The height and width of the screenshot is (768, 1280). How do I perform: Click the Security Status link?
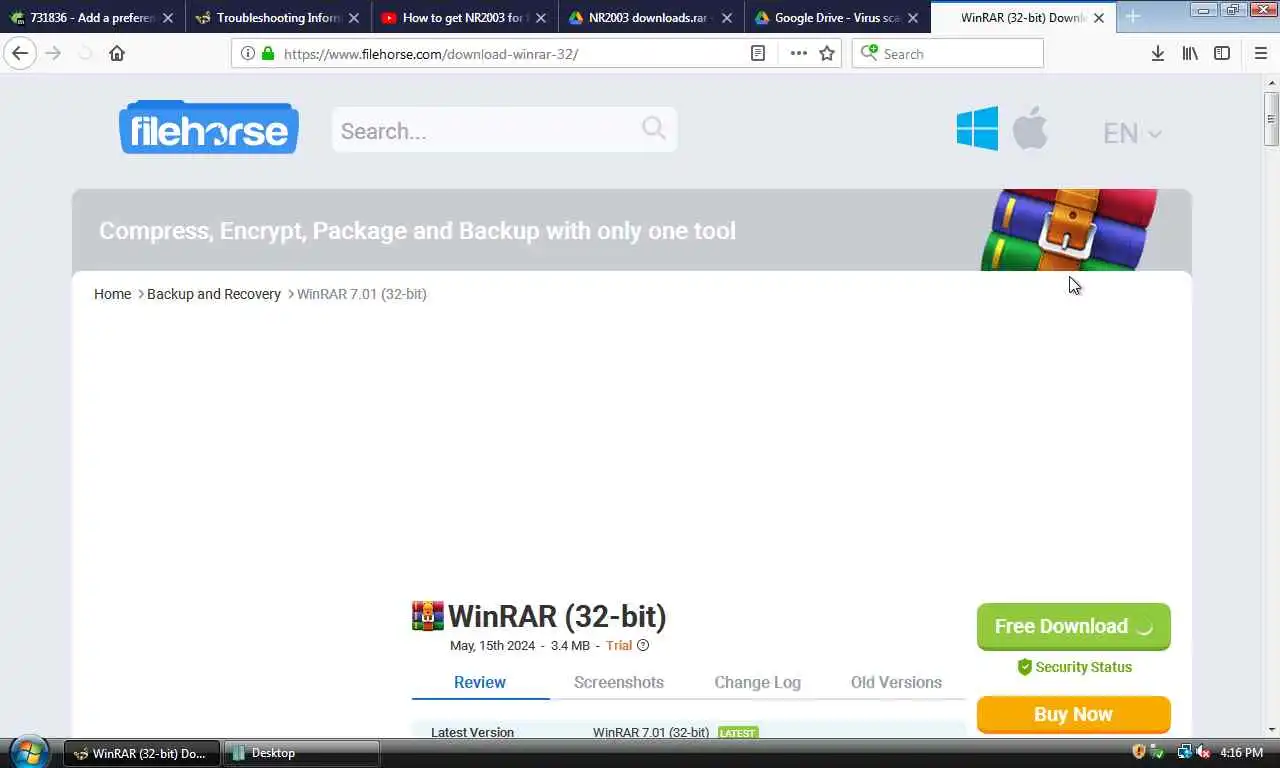(1074, 667)
